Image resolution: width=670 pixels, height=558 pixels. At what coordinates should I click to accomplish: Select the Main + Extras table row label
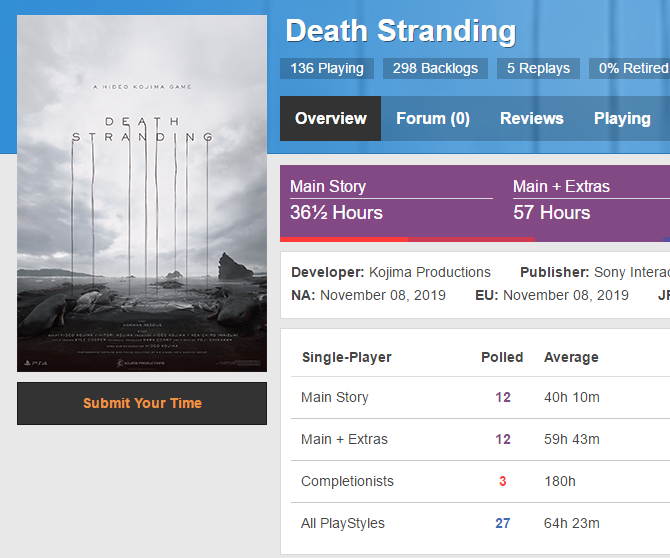pos(344,439)
